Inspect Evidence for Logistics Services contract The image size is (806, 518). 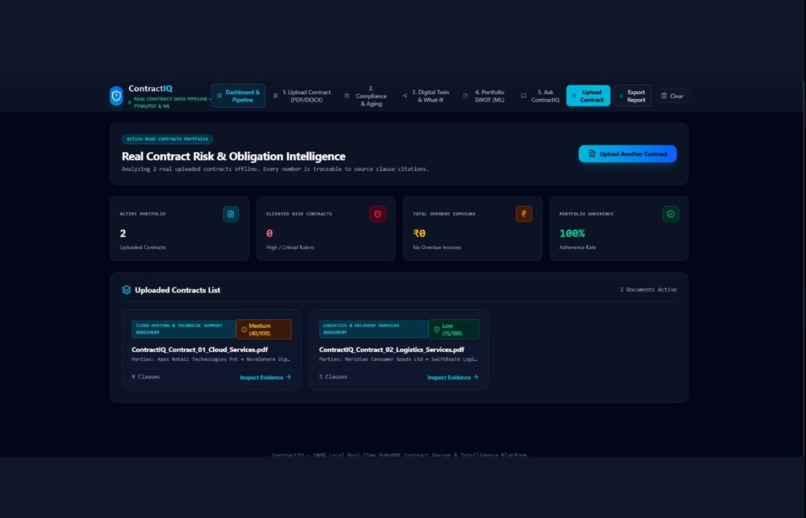(x=453, y=377)
